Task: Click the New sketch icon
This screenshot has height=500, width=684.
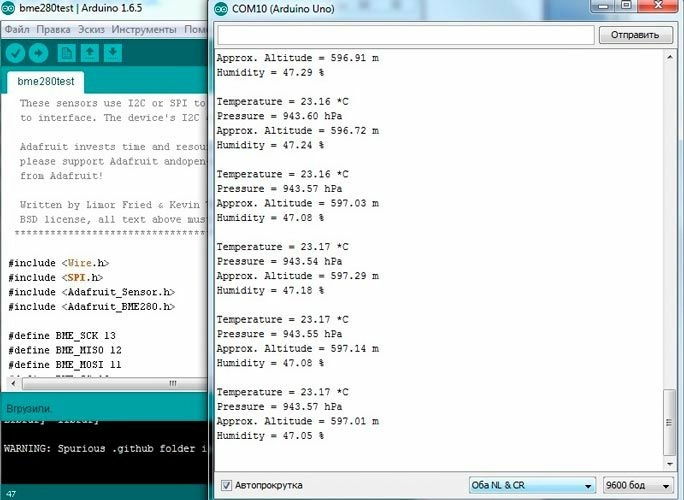Action: [x=67, y=53]
